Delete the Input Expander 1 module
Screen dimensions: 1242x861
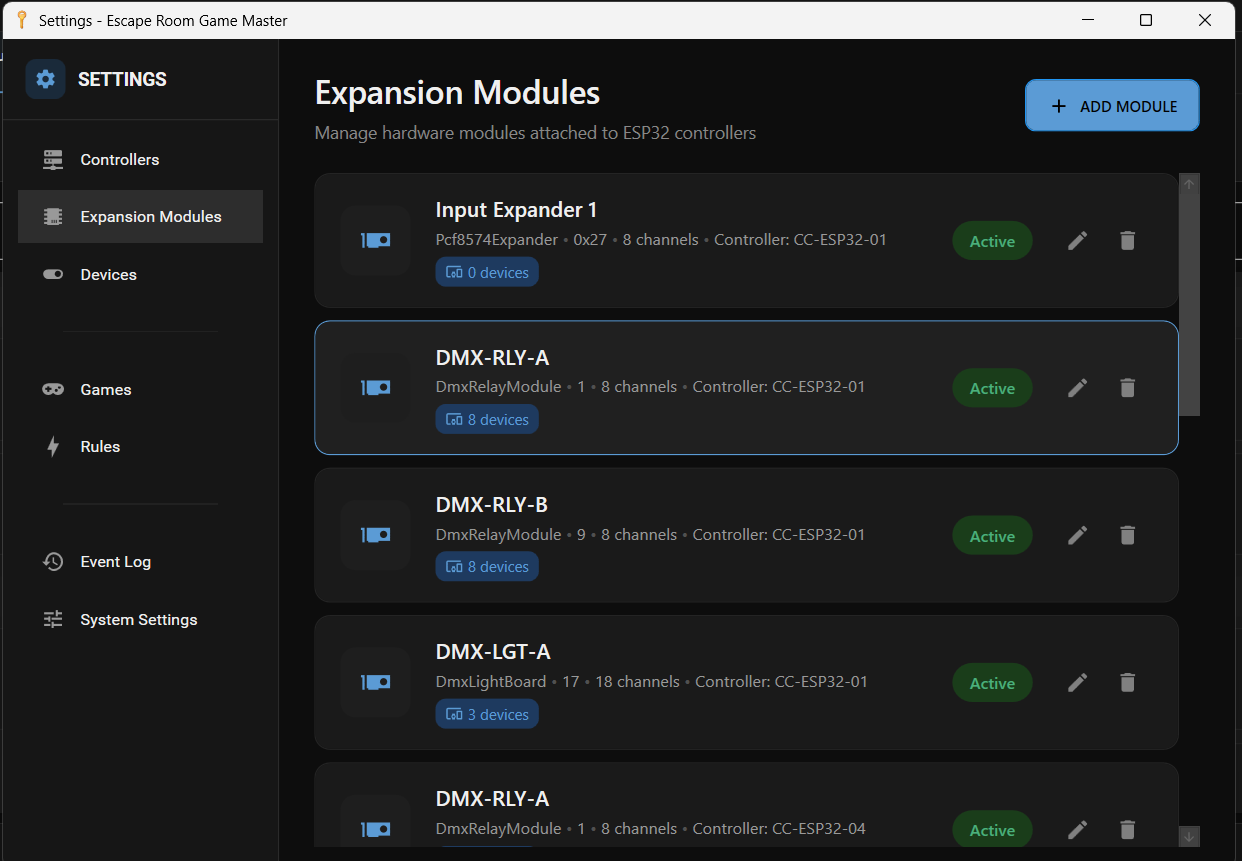click(1127, 241)
